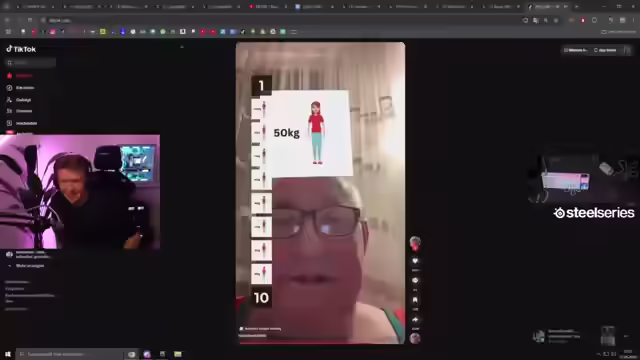This screenshot has height=360, width=640.
Task: Click the heart like icon on video
Action: 415,261
